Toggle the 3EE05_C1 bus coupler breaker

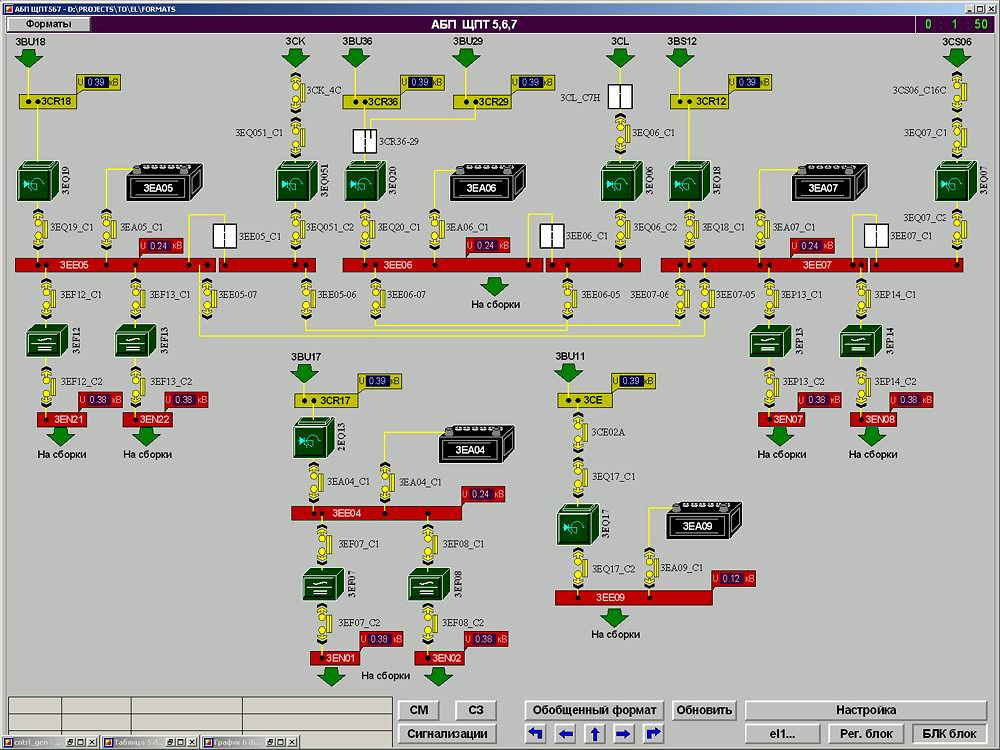coord(224,235)
